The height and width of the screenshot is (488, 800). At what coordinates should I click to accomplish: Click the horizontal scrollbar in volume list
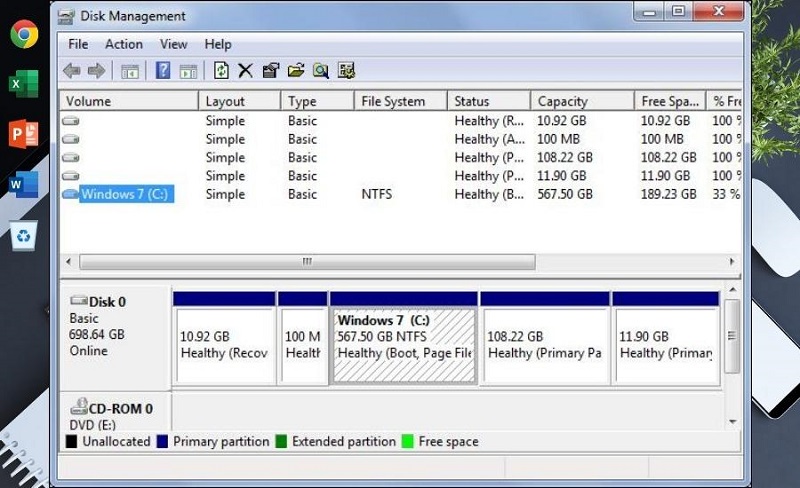pyautogui.click(x=306, y=262)
